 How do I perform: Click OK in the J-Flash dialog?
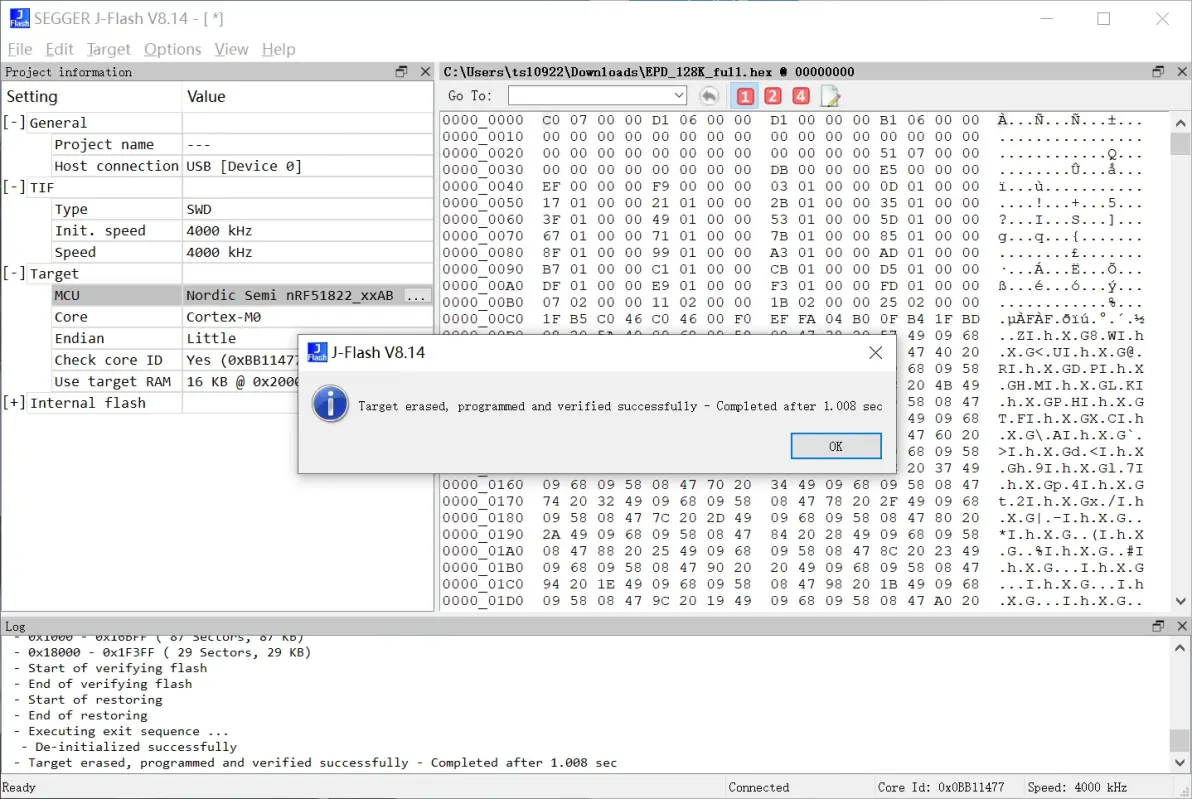835,446
